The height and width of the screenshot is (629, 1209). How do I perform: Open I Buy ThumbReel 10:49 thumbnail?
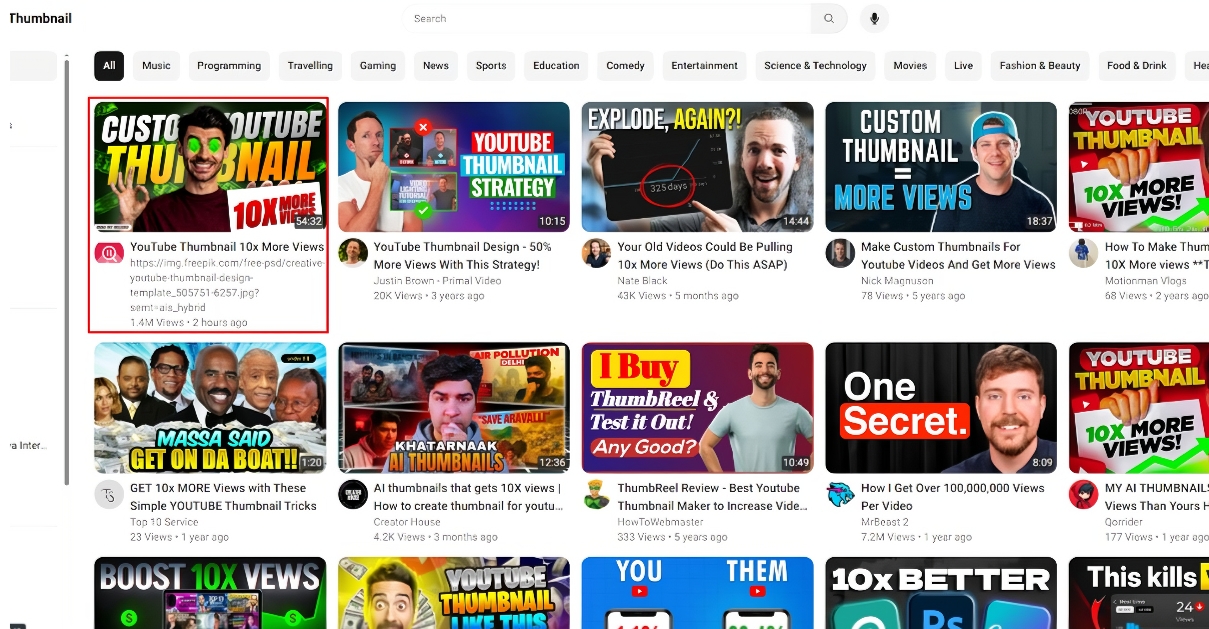click(698, 408)
